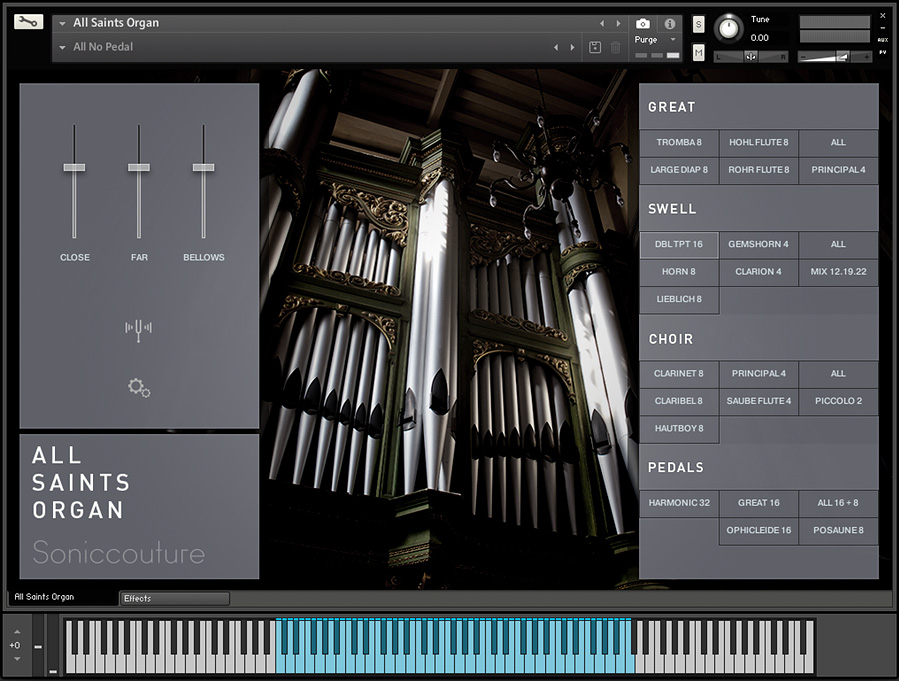Click the delete snapshot trash icon
Image resolution: width=899 pixels, height=681 pixels.
[616, 47]
